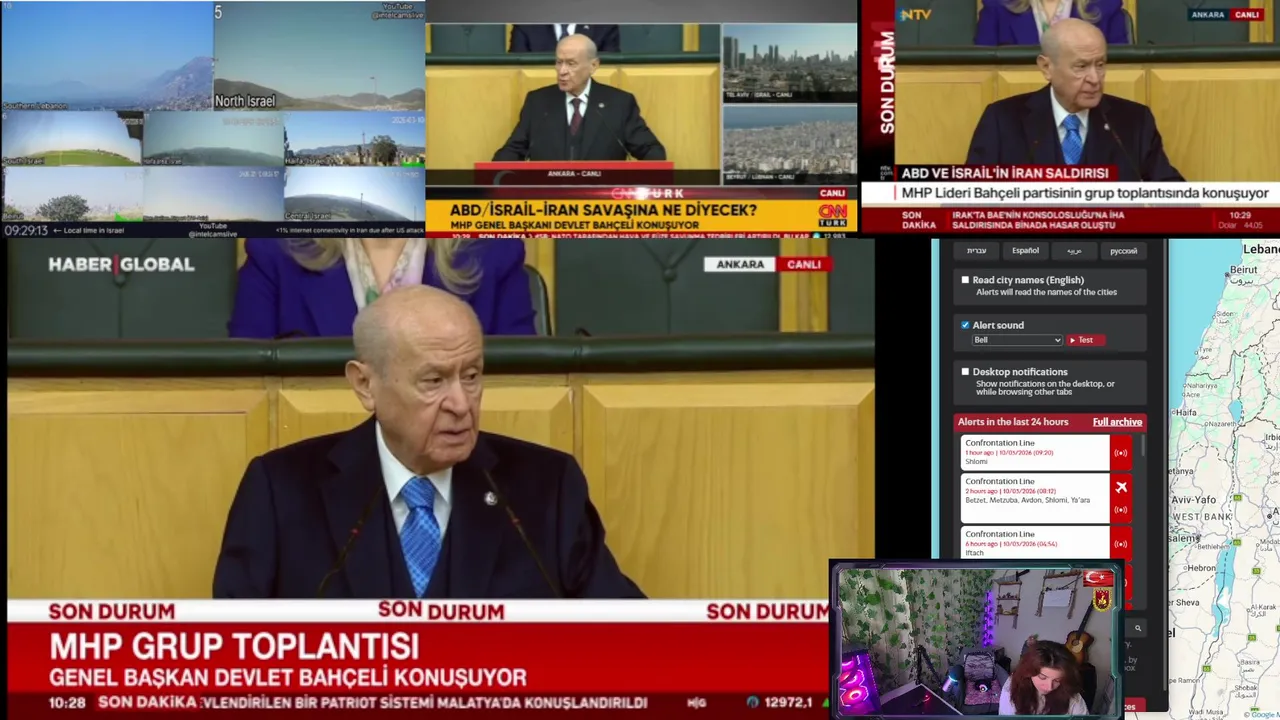
Task: Click the MHP GRUP TOPLANTISI headline banner
Action: coord(234,646)
